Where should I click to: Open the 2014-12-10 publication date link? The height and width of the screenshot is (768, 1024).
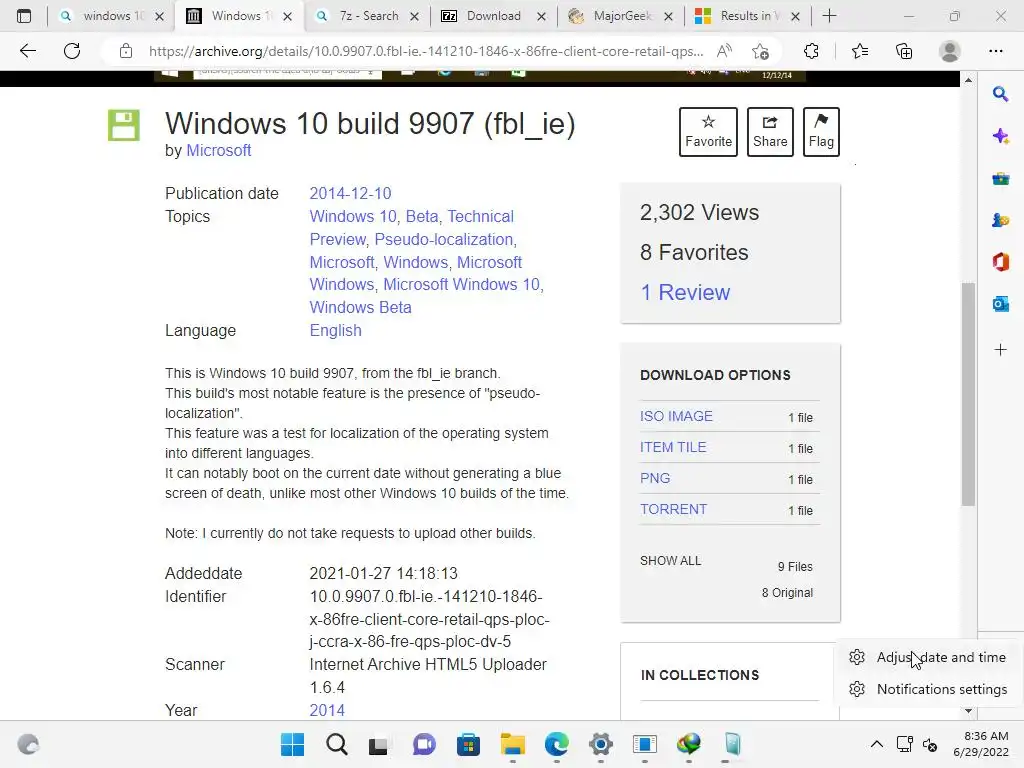(x=350, y=193)
